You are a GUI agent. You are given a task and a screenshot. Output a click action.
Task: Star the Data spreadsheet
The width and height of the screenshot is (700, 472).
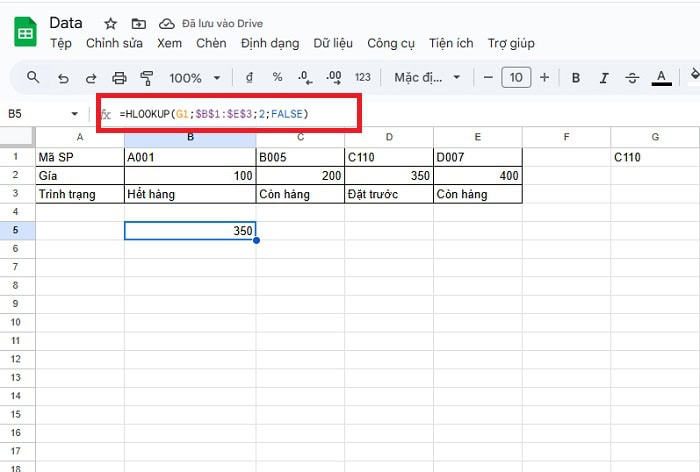tap(111, 22)
